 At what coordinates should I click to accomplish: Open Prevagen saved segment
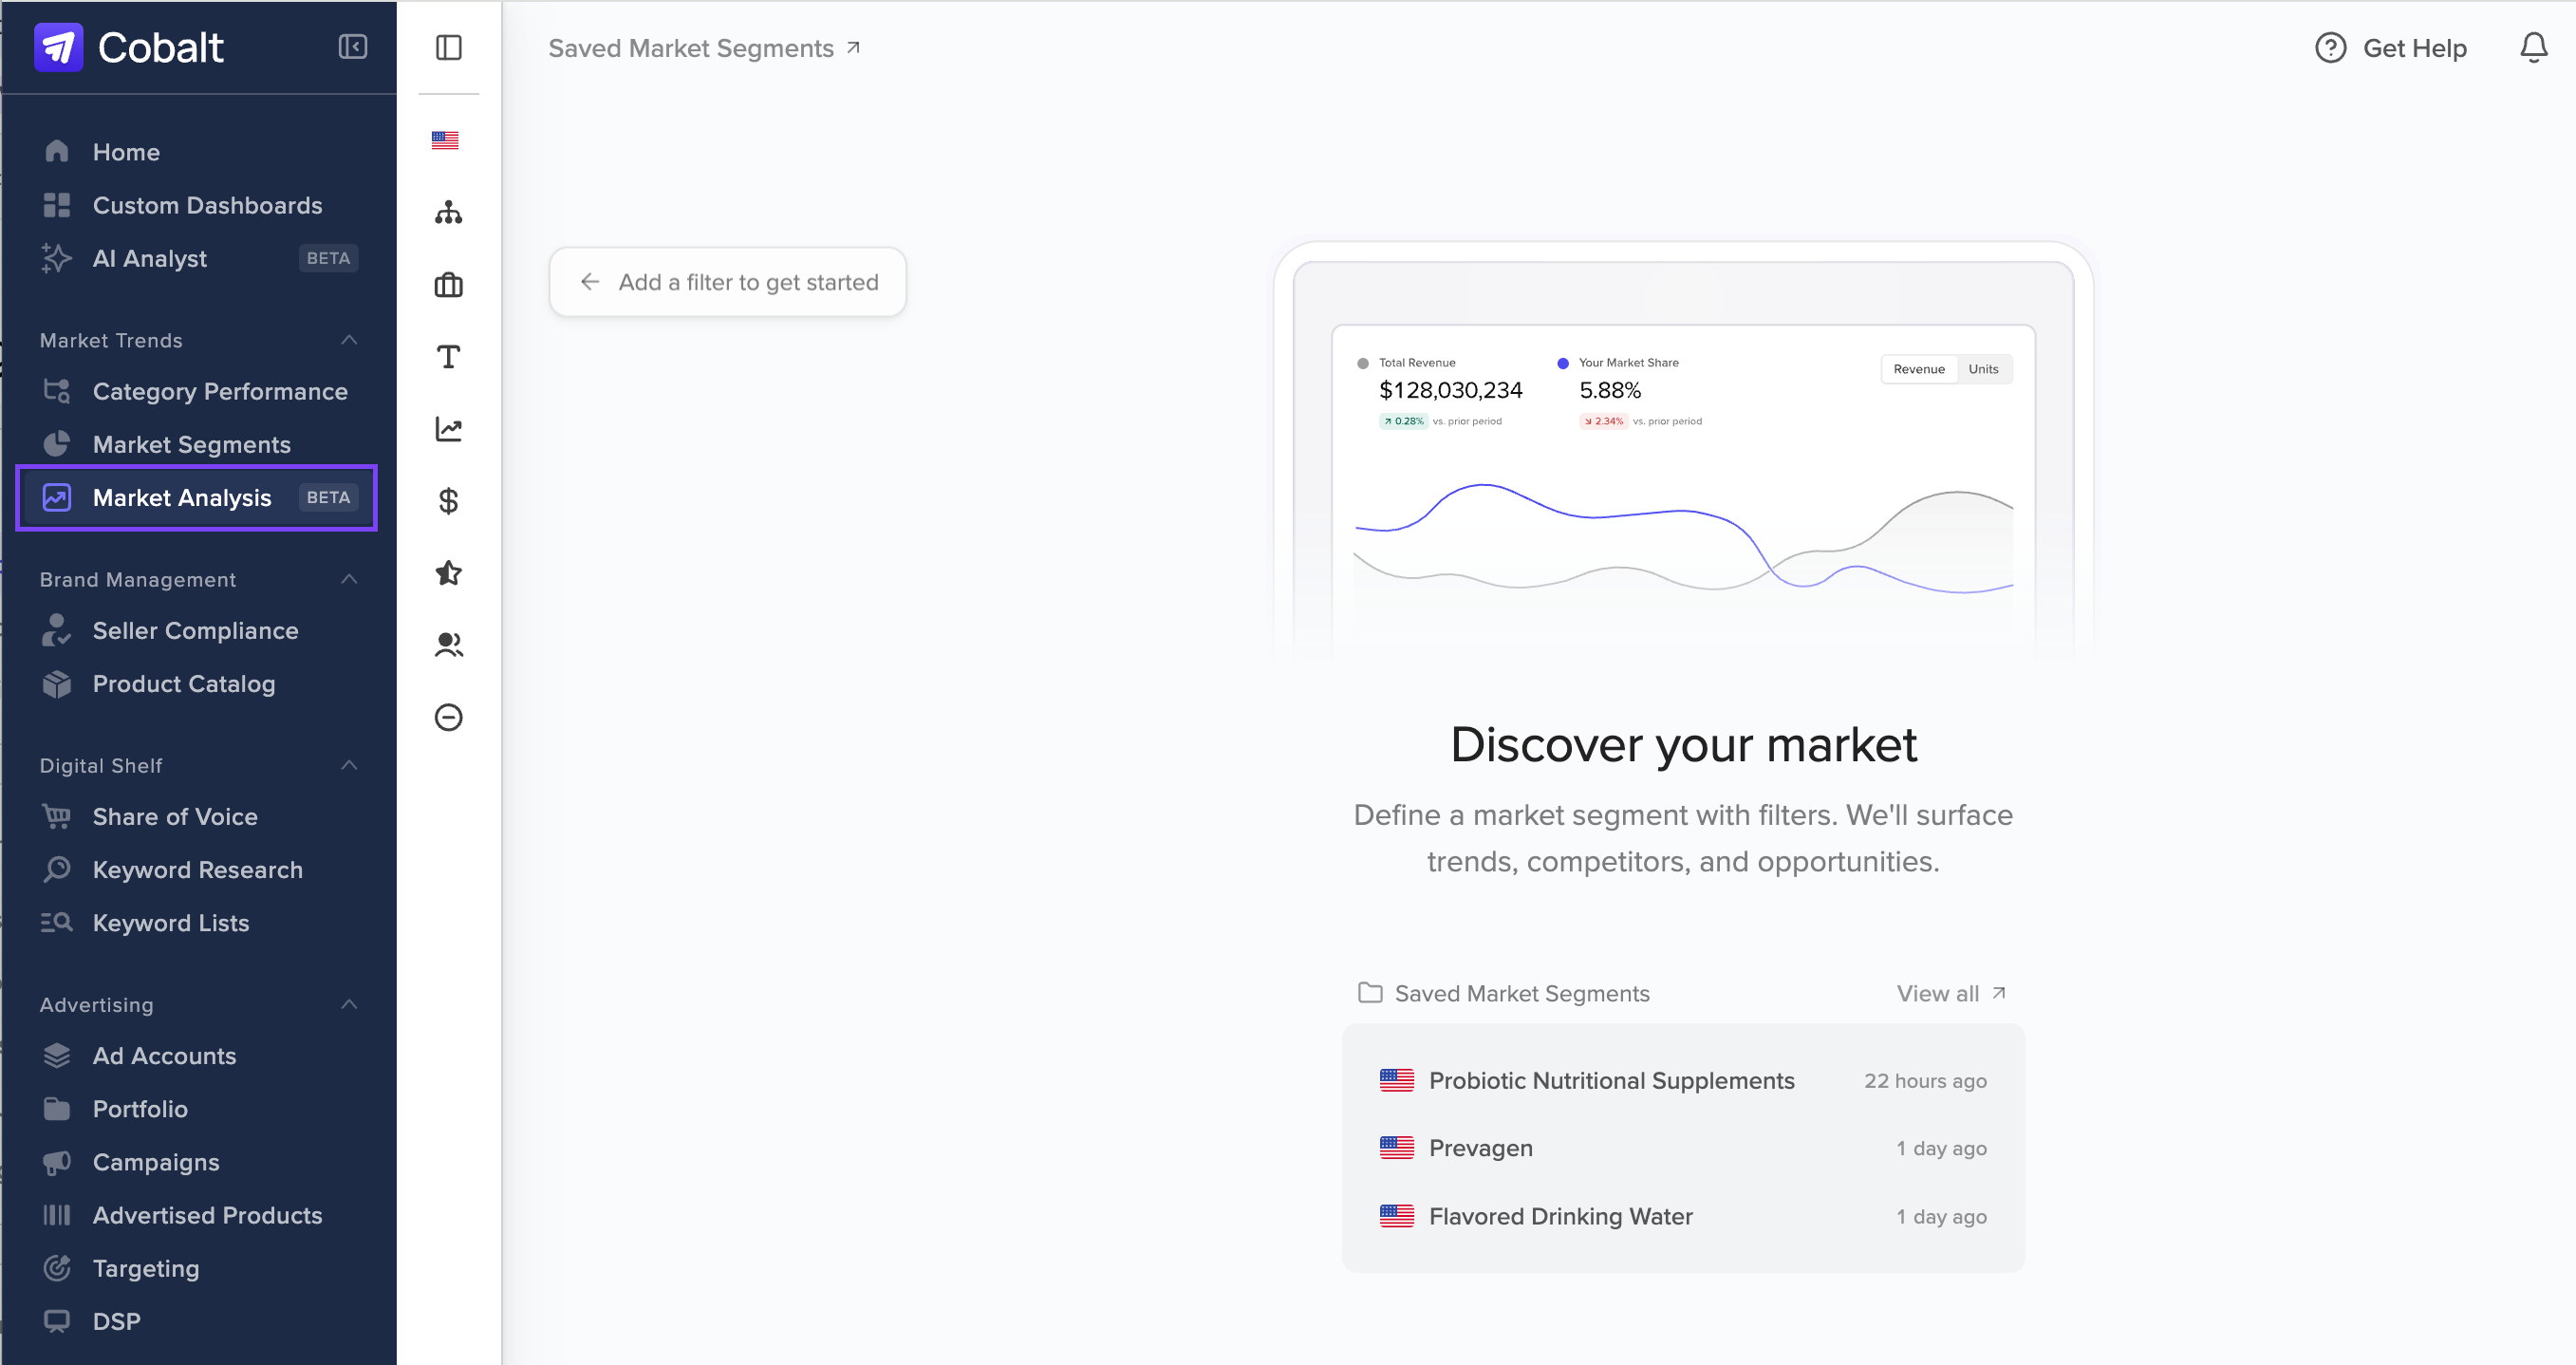coord(1683,1147)
